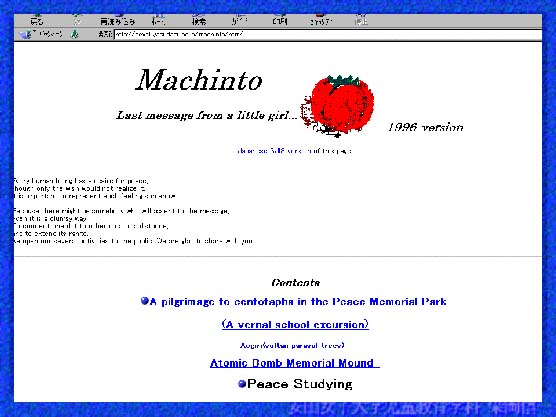The height and width of the screenshot is (417, 556).
Task: Follow '(A vernal school excursion)' link
Action: (295, 324)
